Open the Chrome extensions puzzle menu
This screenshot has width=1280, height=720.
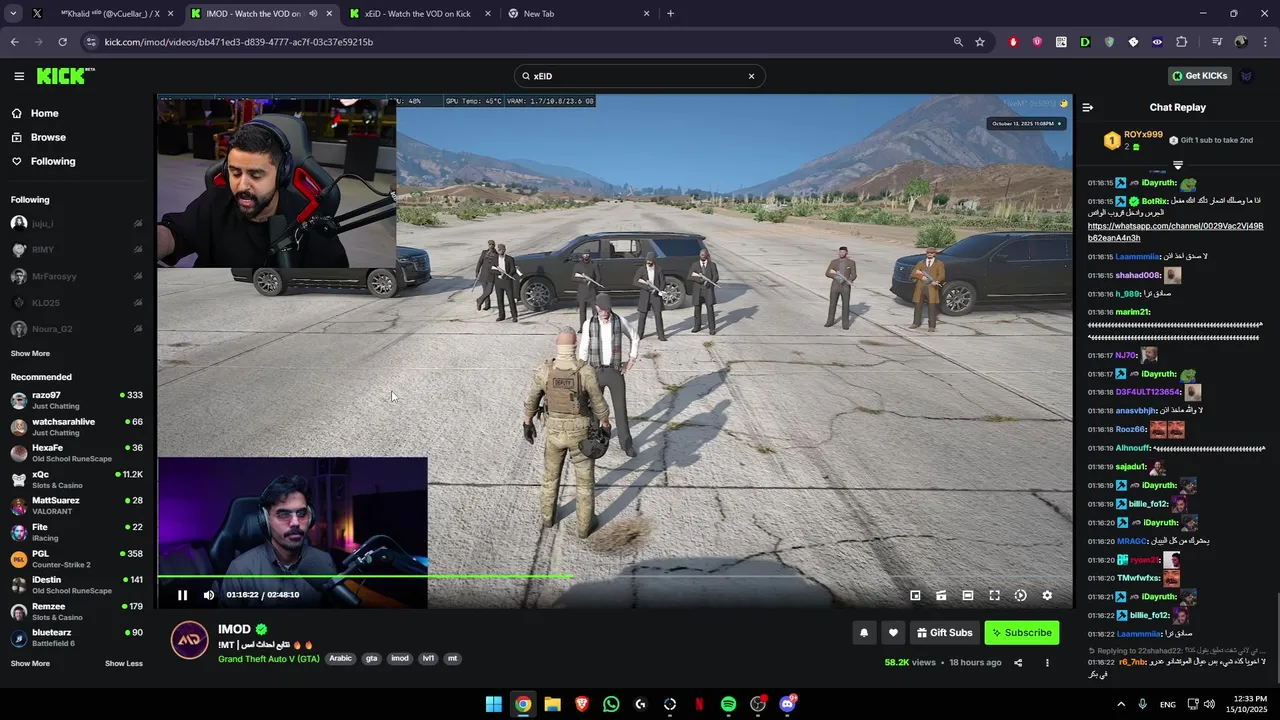1181,42
